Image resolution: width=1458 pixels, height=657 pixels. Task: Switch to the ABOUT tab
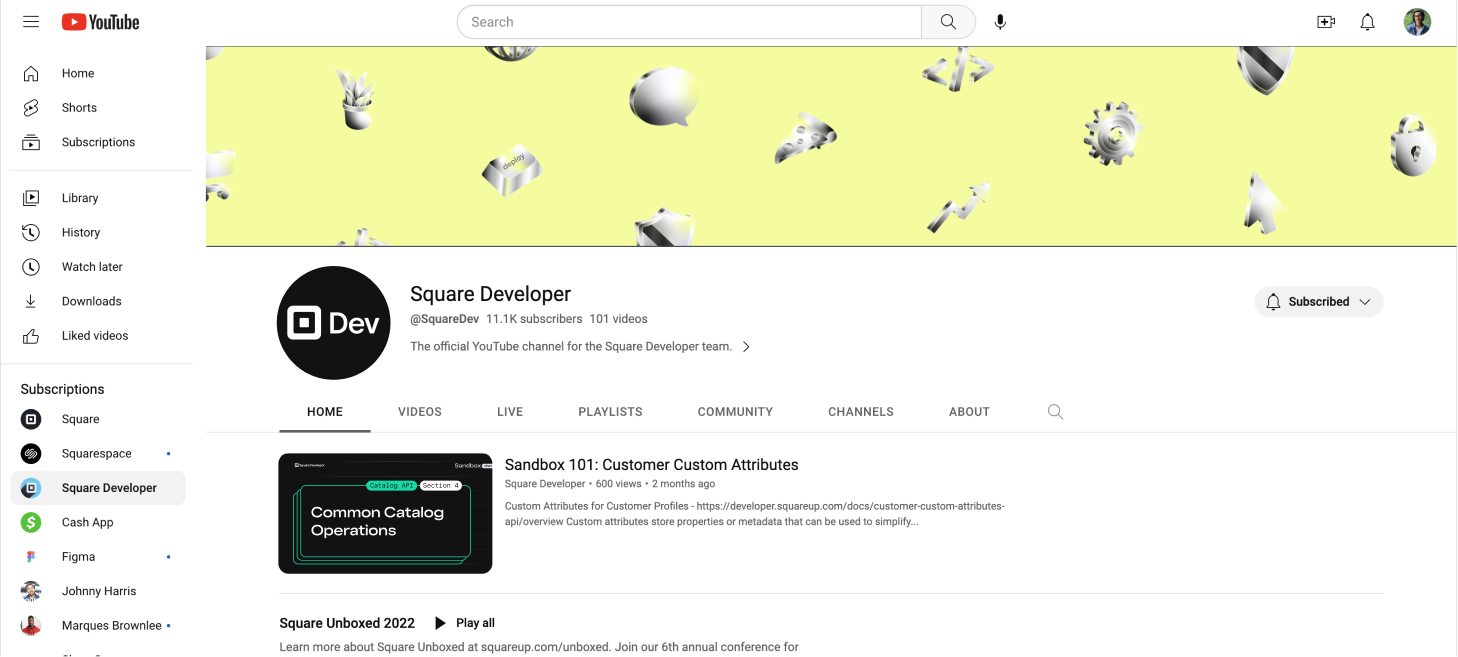point(969,411)
